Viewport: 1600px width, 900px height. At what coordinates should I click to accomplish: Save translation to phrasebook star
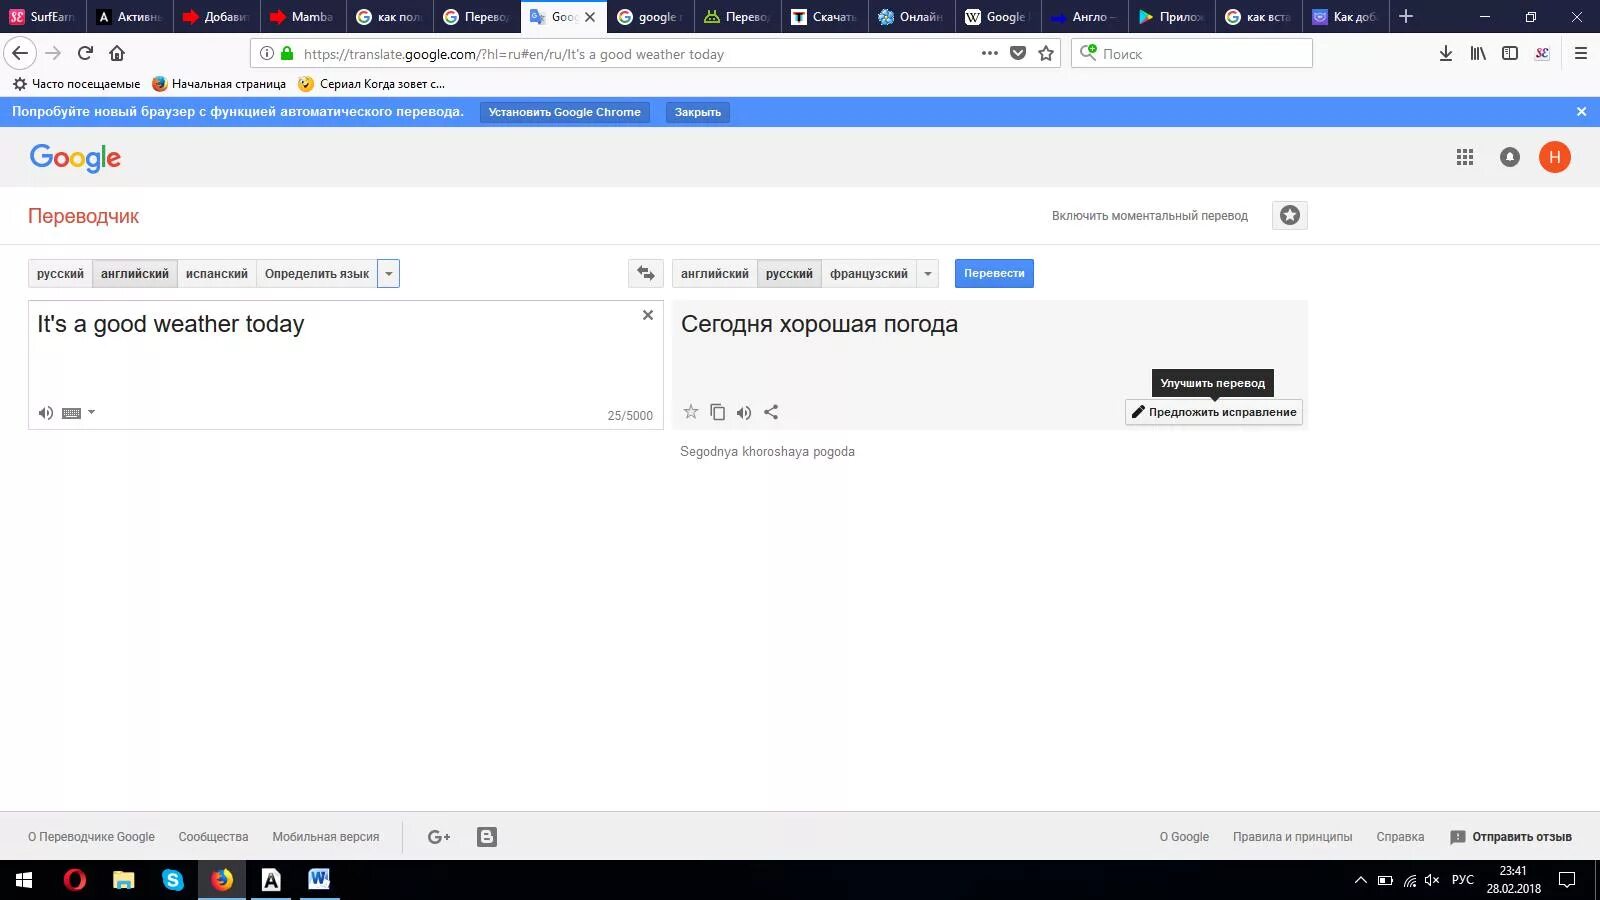(x=691, y=412)
